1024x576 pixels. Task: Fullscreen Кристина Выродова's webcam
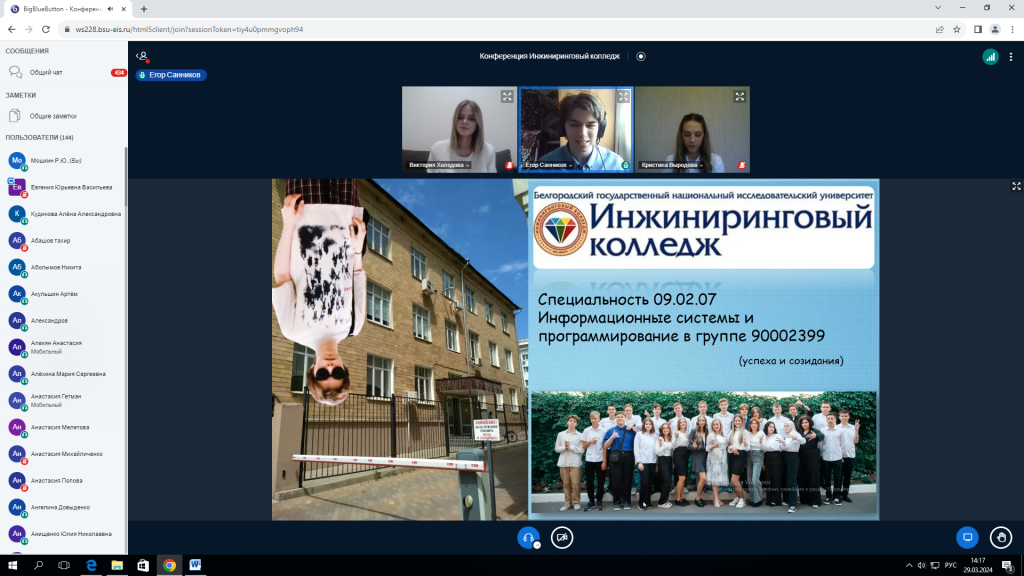click(739, 97)
